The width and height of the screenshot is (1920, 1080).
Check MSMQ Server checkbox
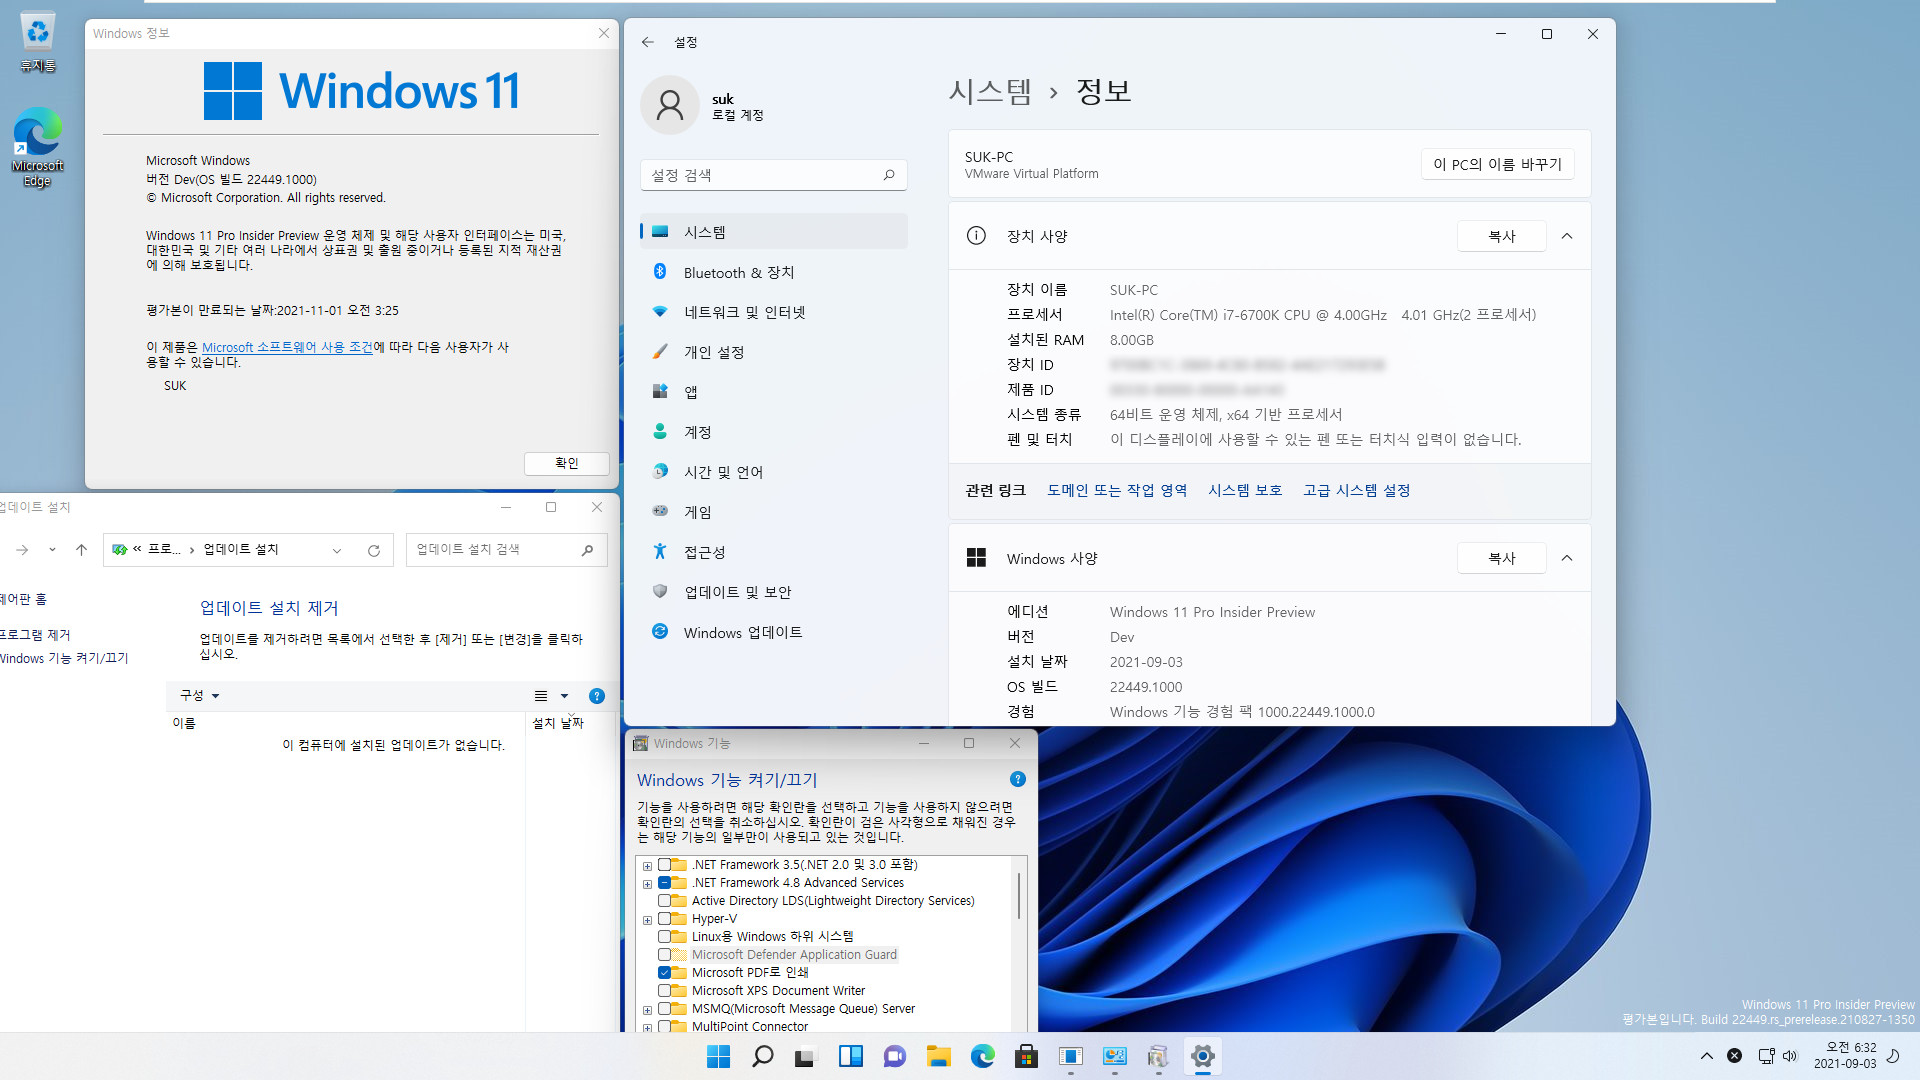(664, 1009)
